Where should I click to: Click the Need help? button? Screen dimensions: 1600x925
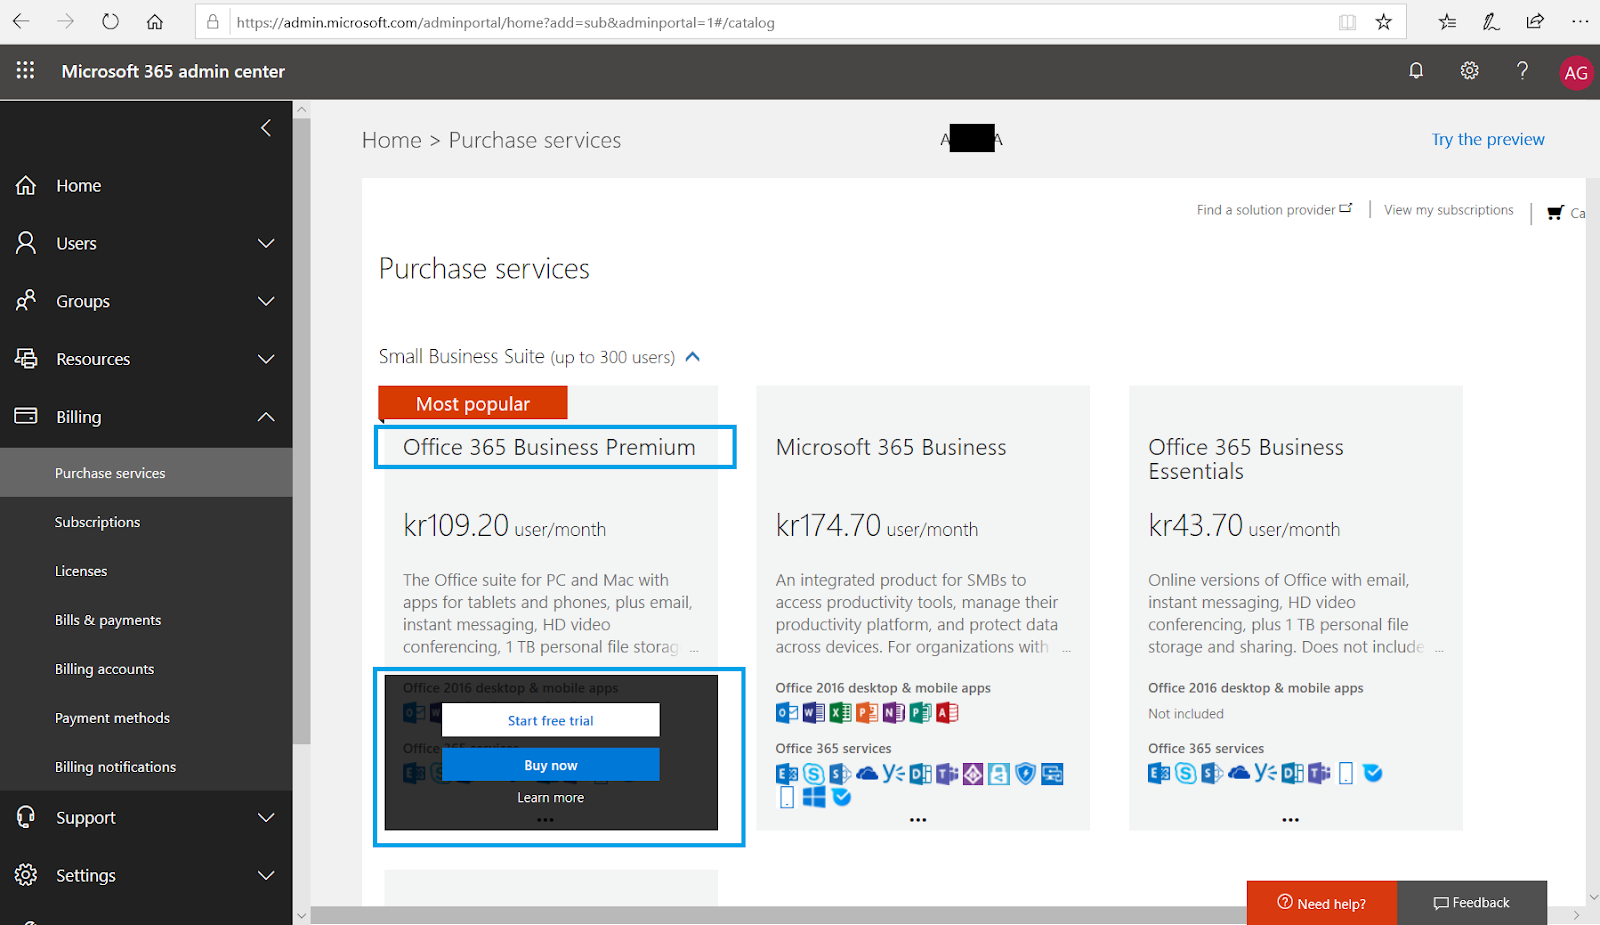[x=1322, y=903]
